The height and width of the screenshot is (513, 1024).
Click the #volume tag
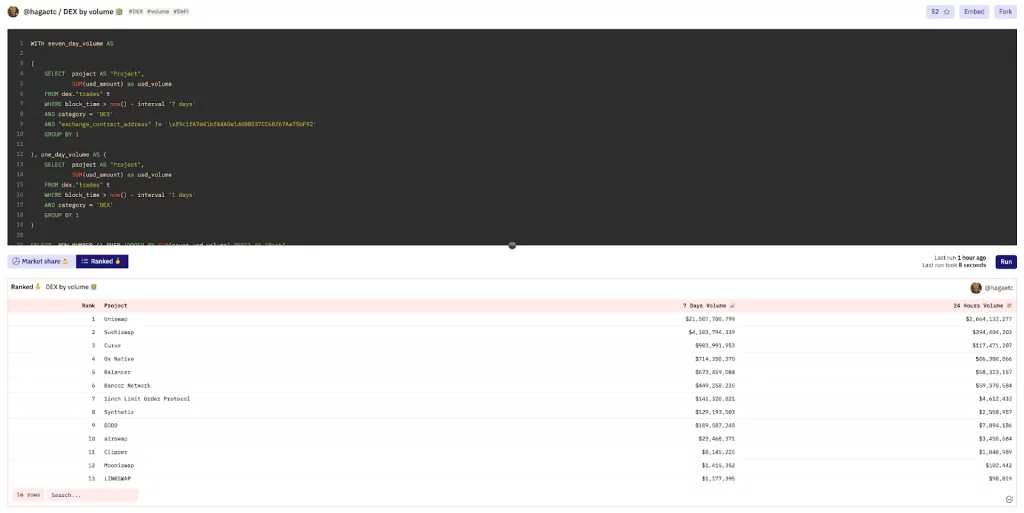[x=158, y=12]
